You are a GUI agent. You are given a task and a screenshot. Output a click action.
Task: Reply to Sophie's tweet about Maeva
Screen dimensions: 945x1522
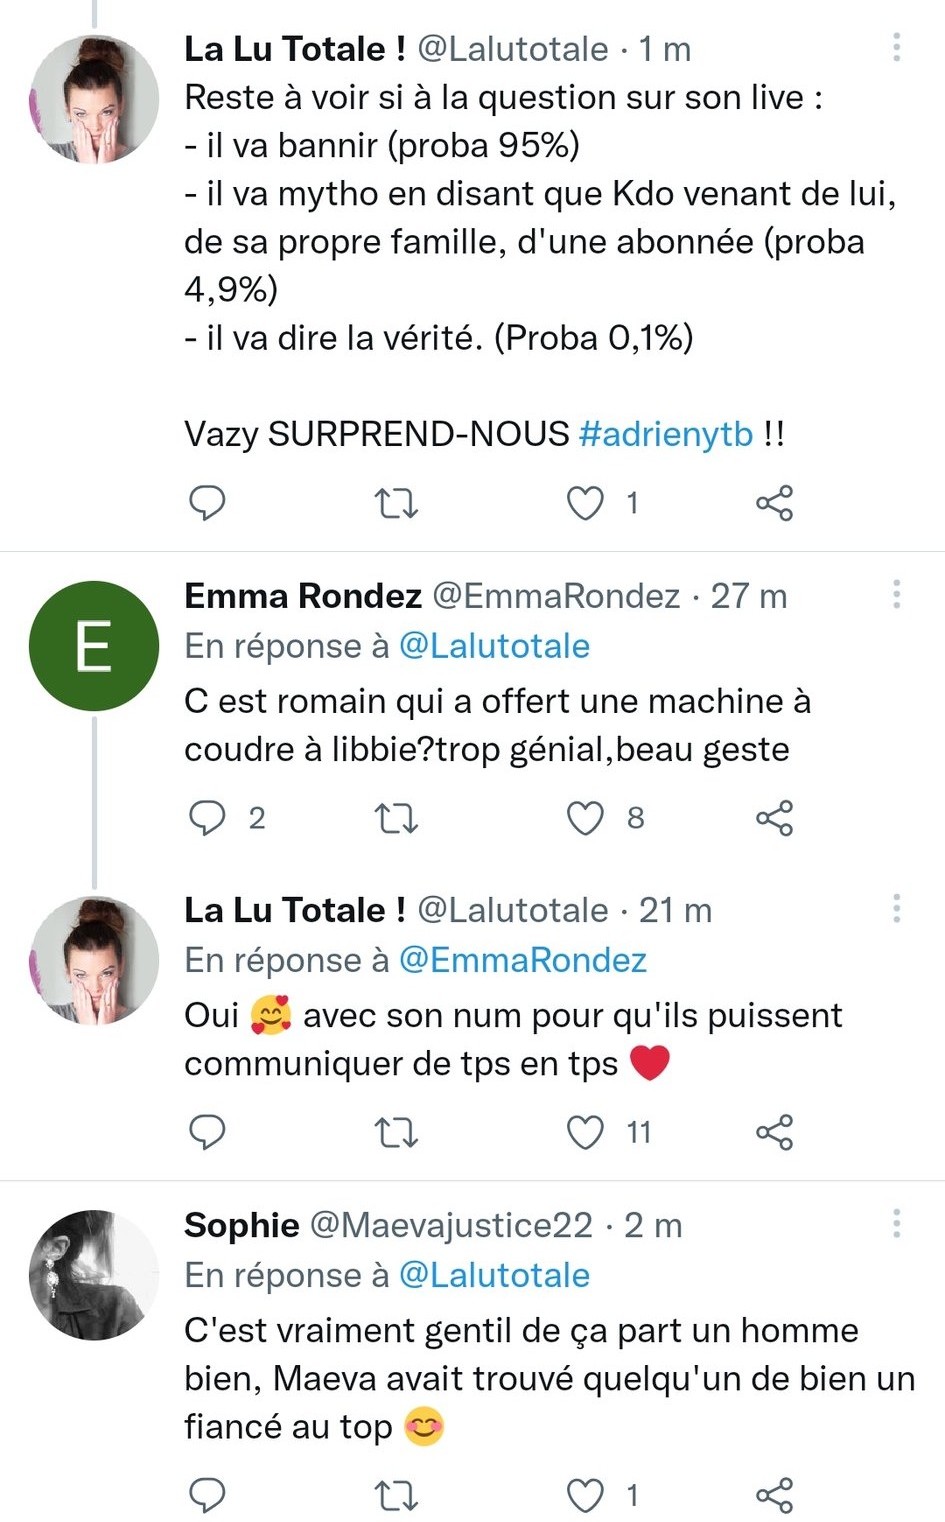coord(207,1495)
